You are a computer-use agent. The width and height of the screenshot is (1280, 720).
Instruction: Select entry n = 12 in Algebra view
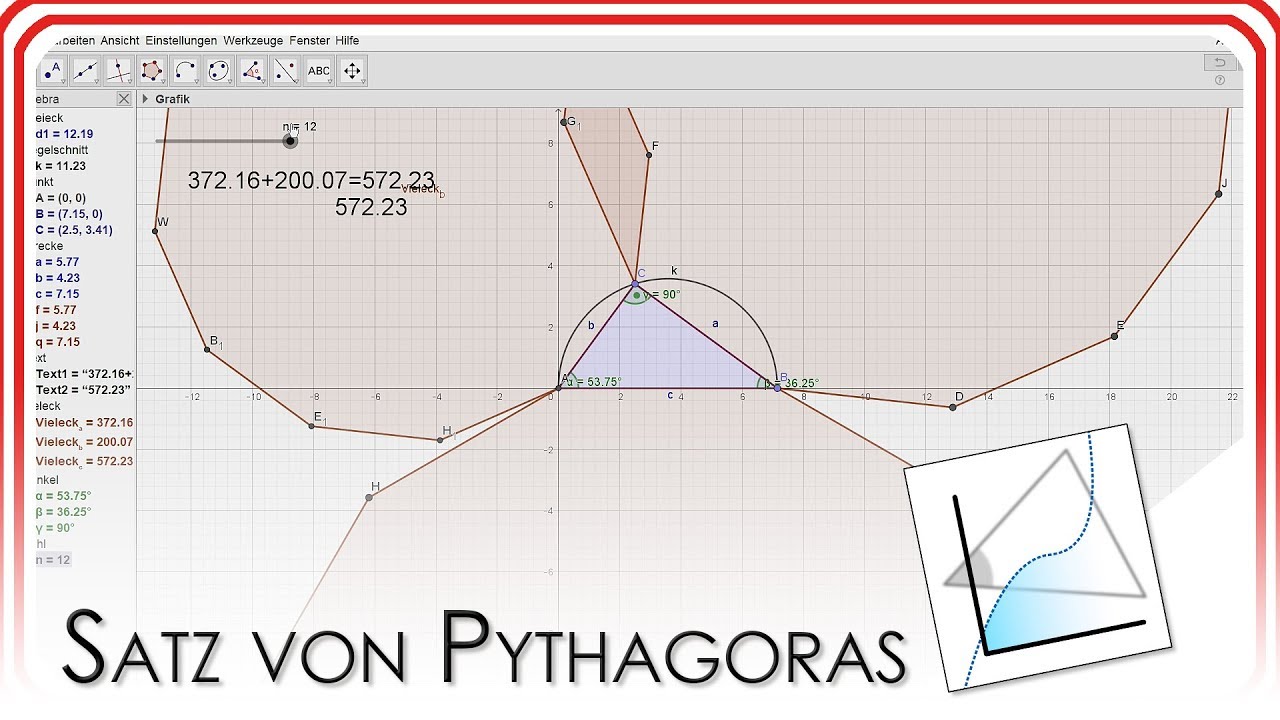coord(53,560)
